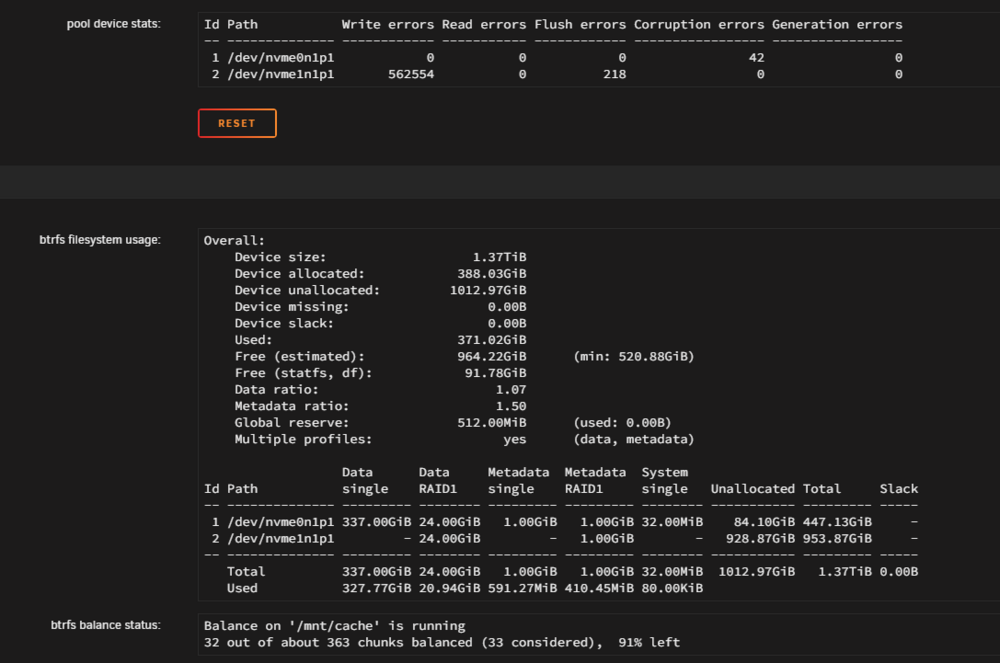
Task: Click the 91% left balance progress text
Action: 649,643
